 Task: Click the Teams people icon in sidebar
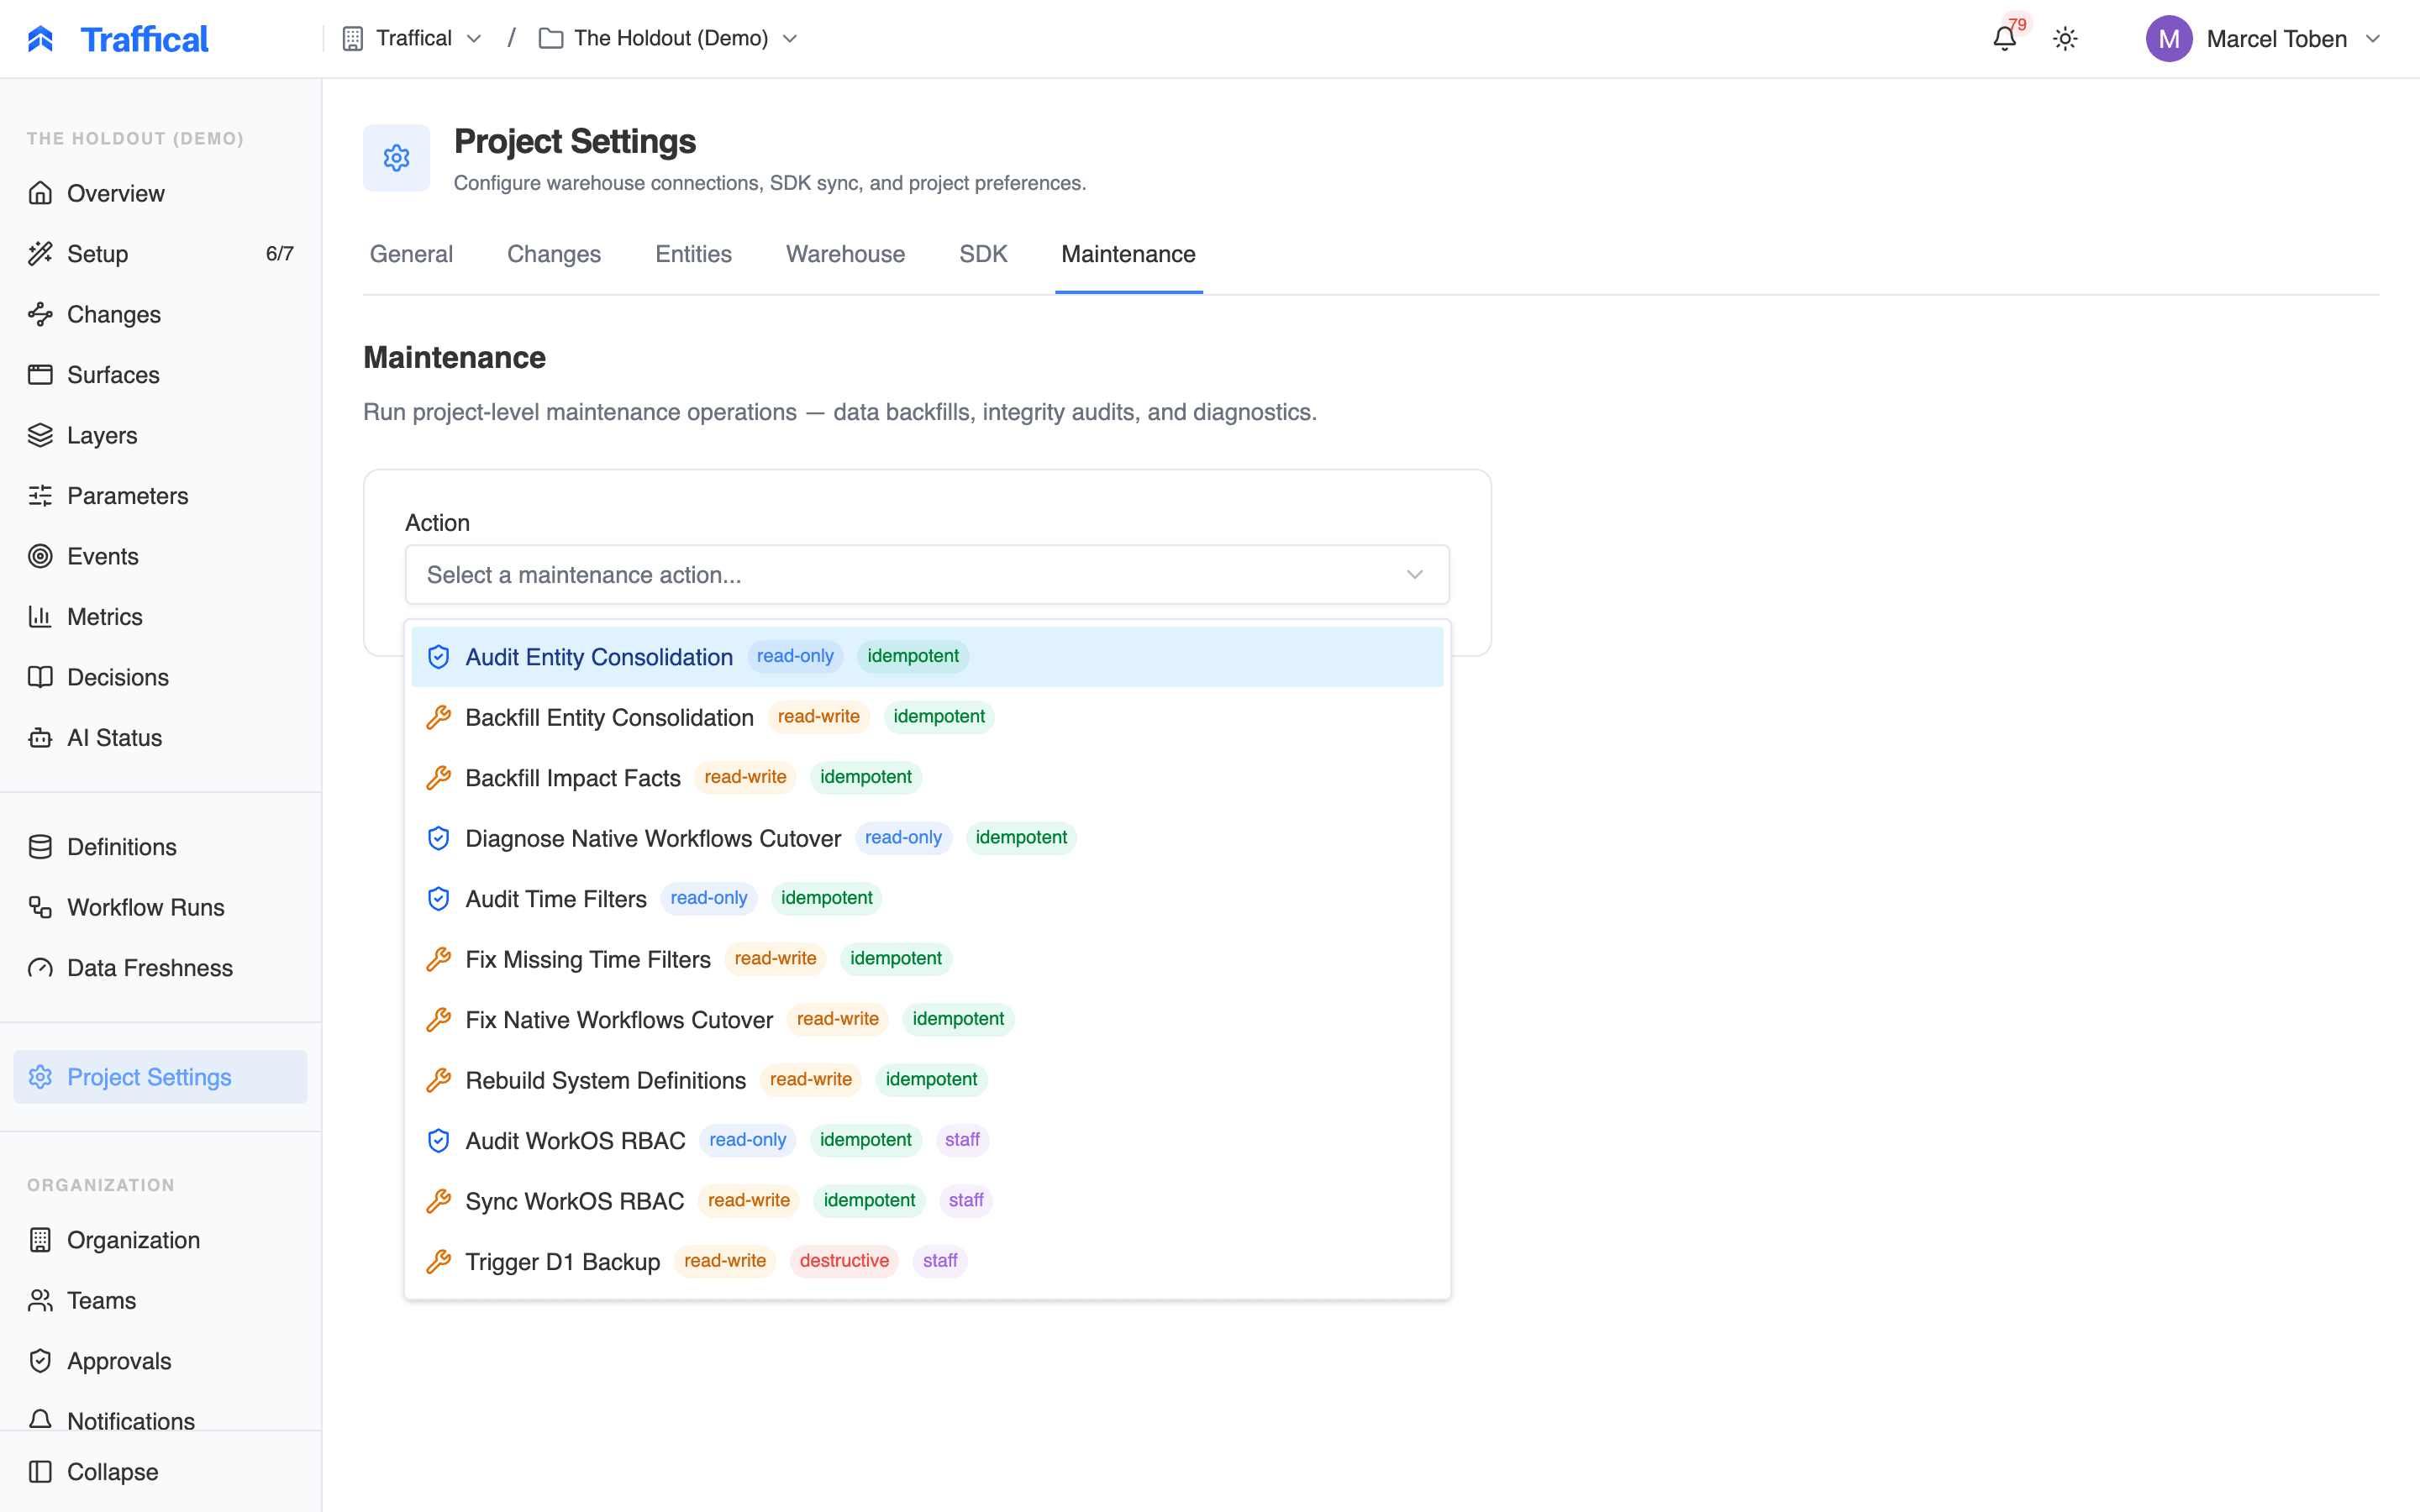(40, 1300)
